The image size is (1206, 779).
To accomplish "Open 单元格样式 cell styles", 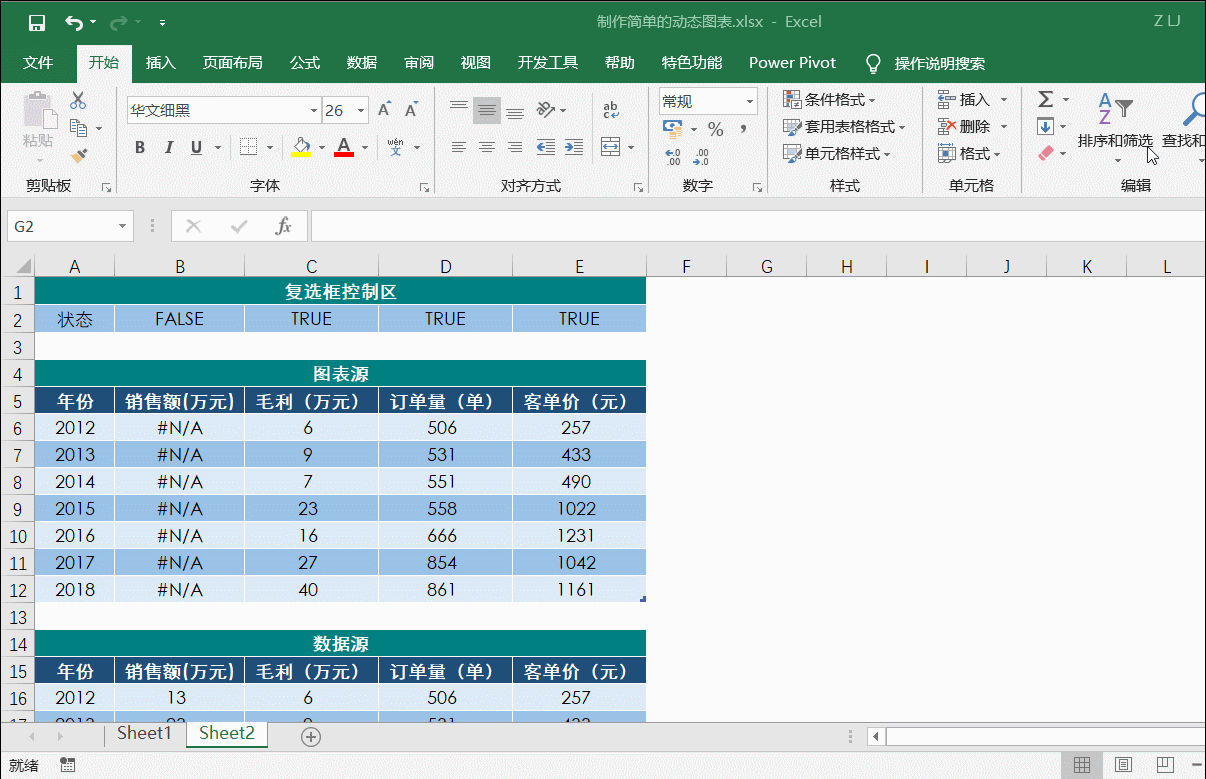I will 836,154.
